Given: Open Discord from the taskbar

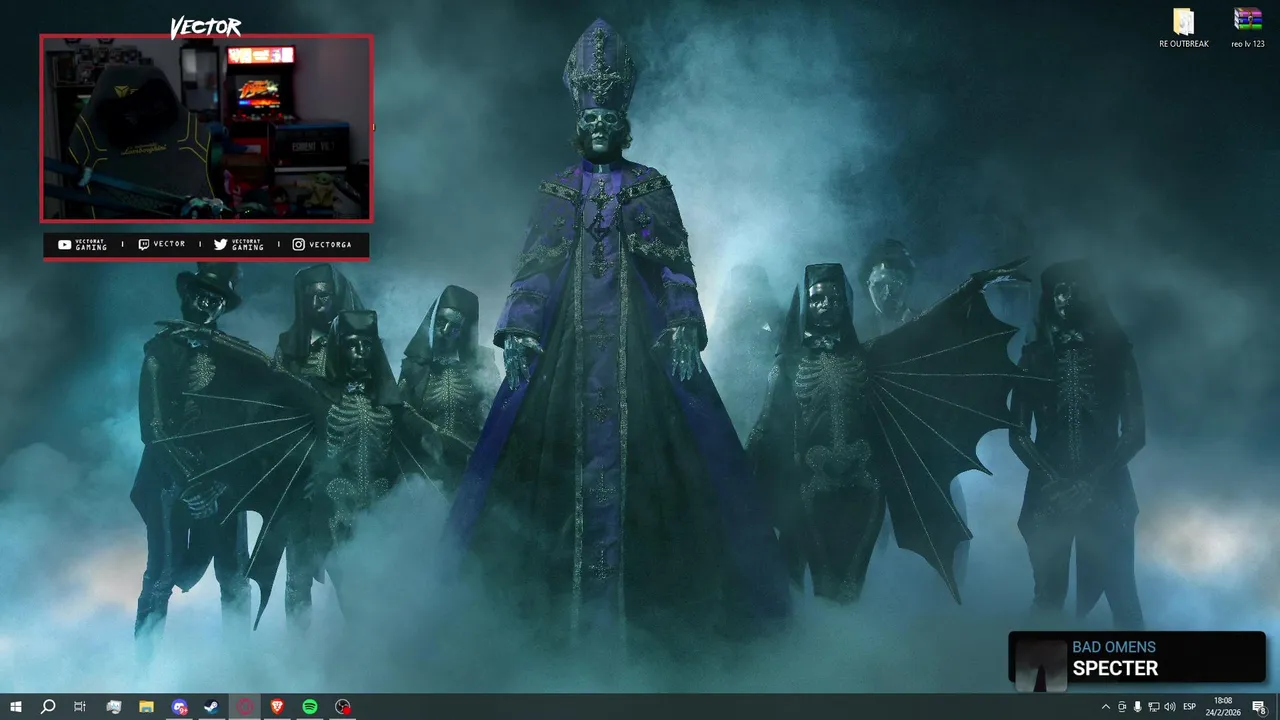Looking at the screenshot, I should 179,707.
